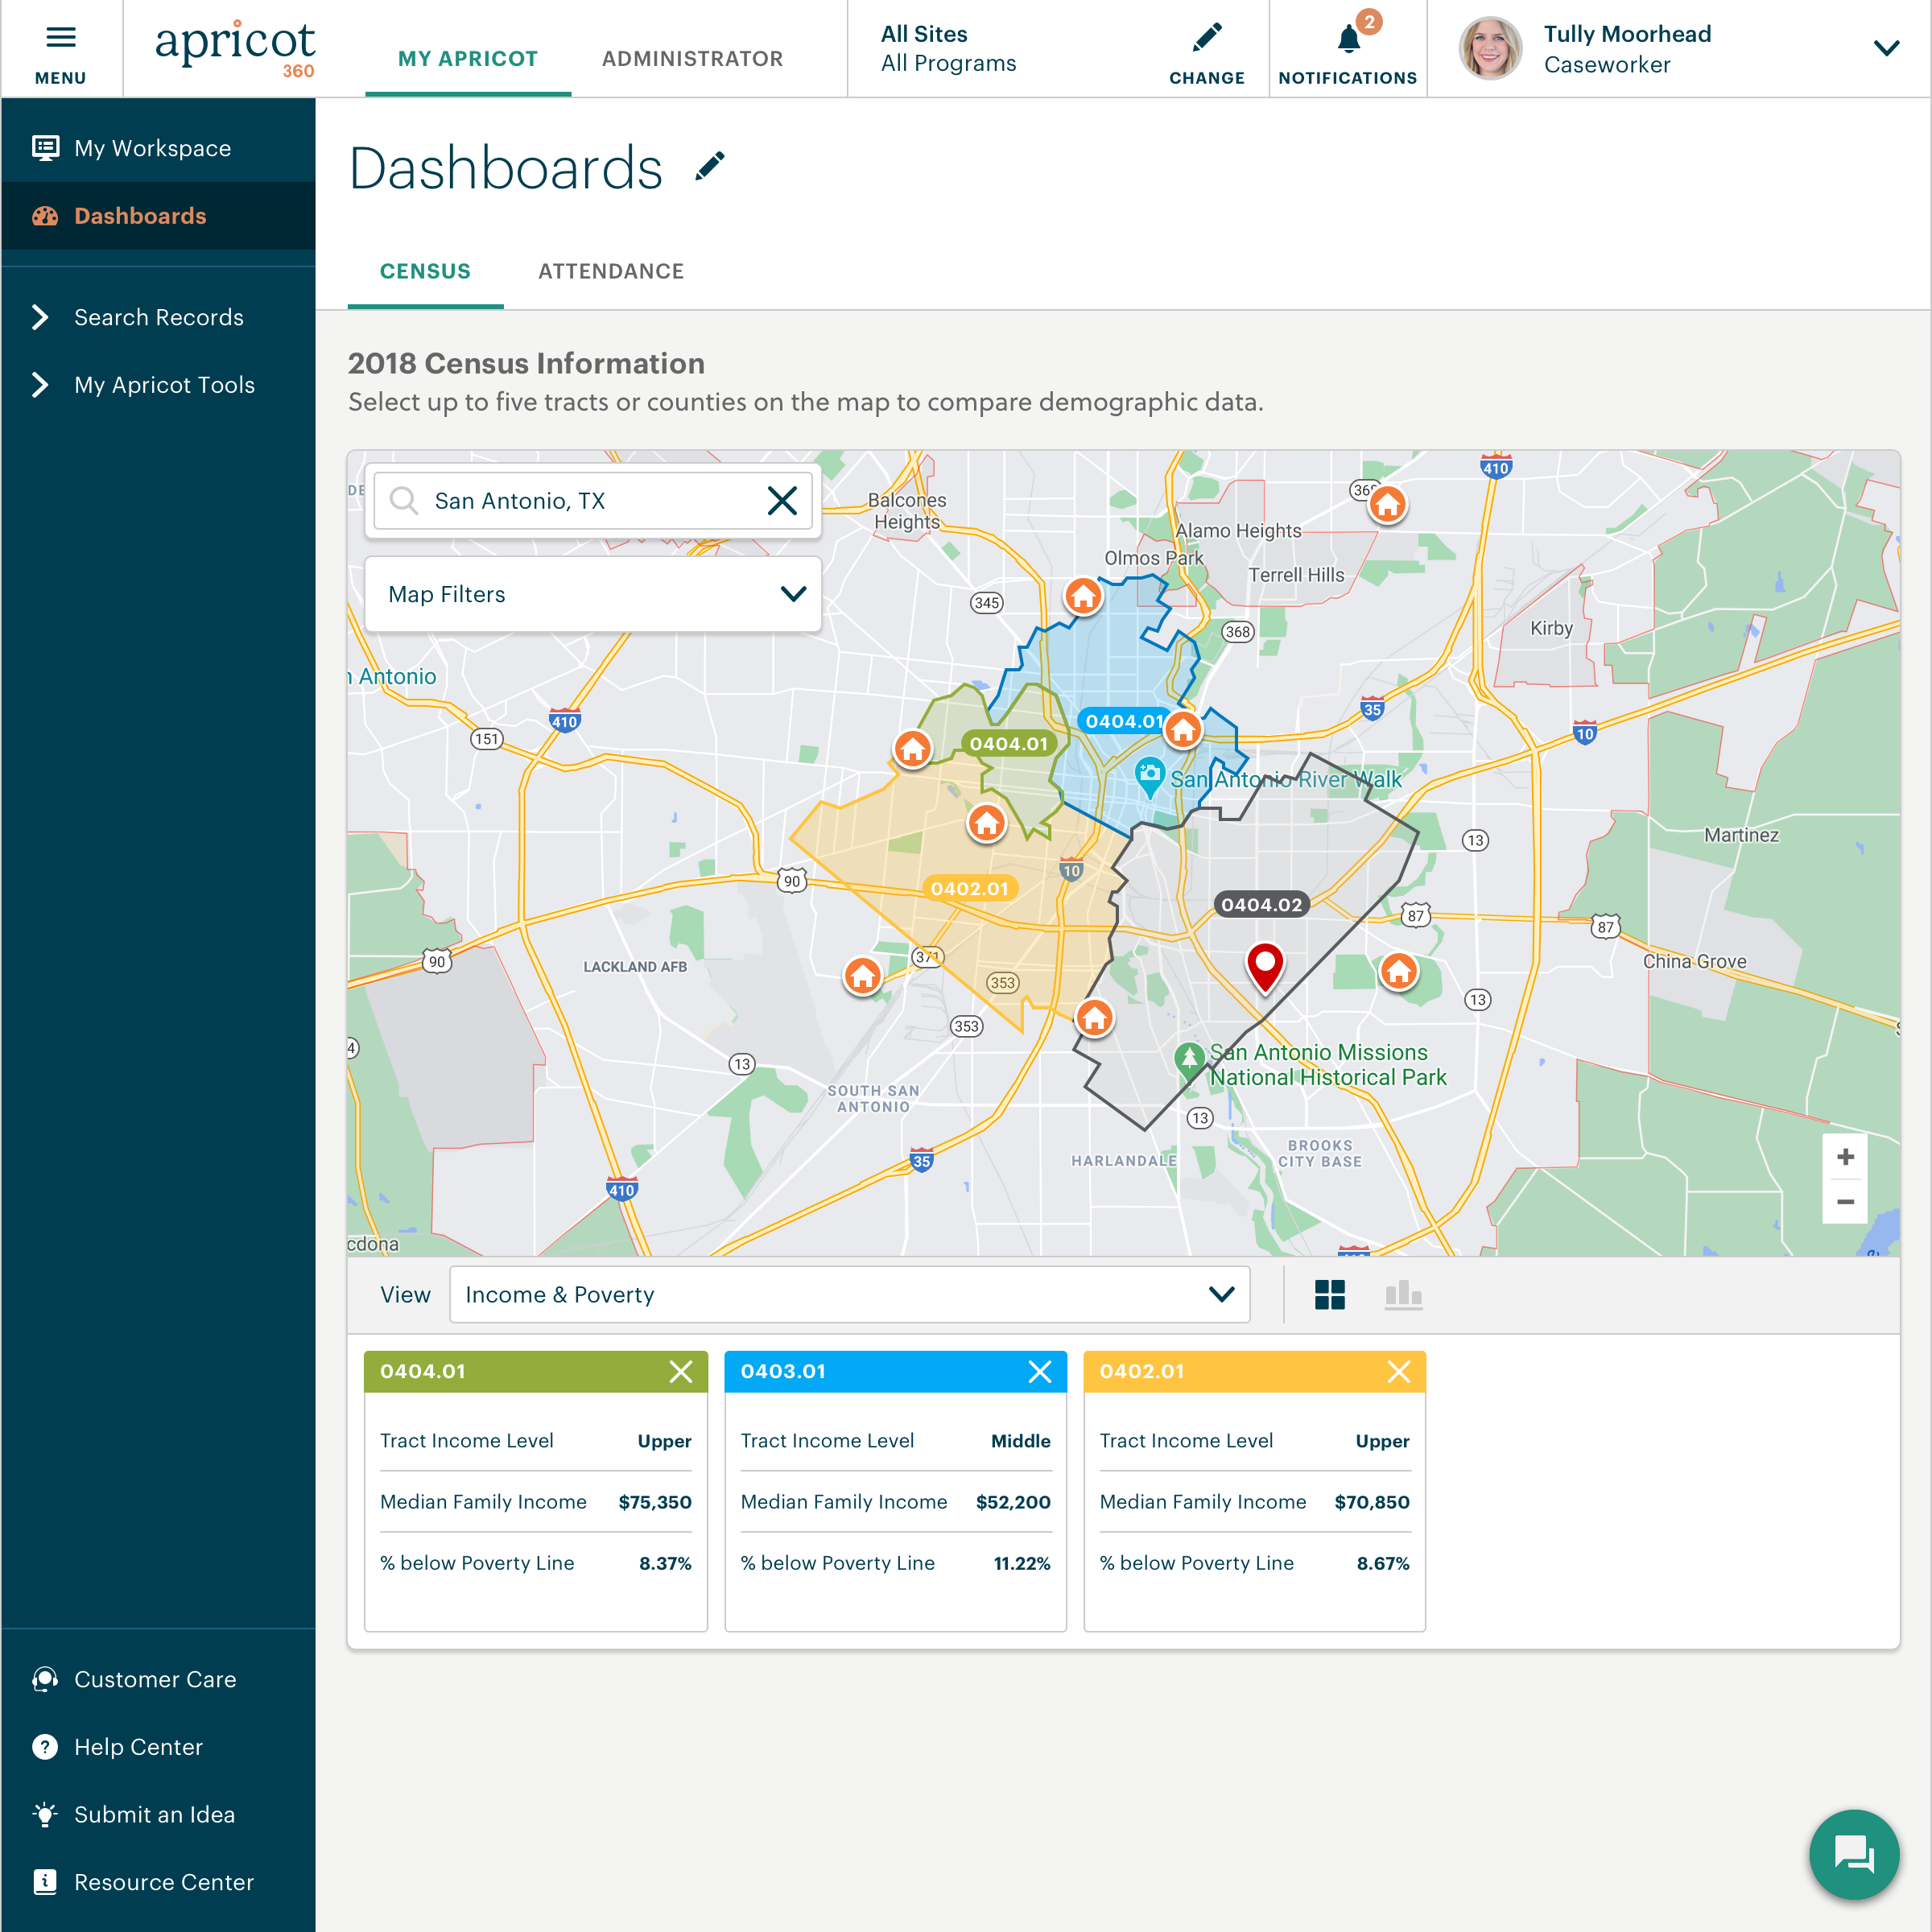Zoom in on the map
The image size is (1932, 1932).
(1844, 1156)
